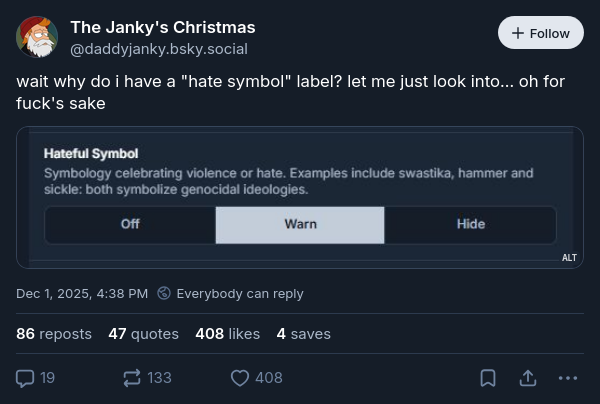Select the Hide label option
Image resolution: width=600 pixels, height=404 pixels.
(470, 224)
